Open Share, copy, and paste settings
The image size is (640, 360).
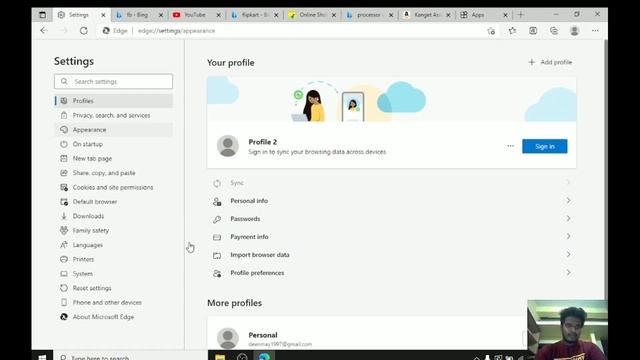point(114,173)
